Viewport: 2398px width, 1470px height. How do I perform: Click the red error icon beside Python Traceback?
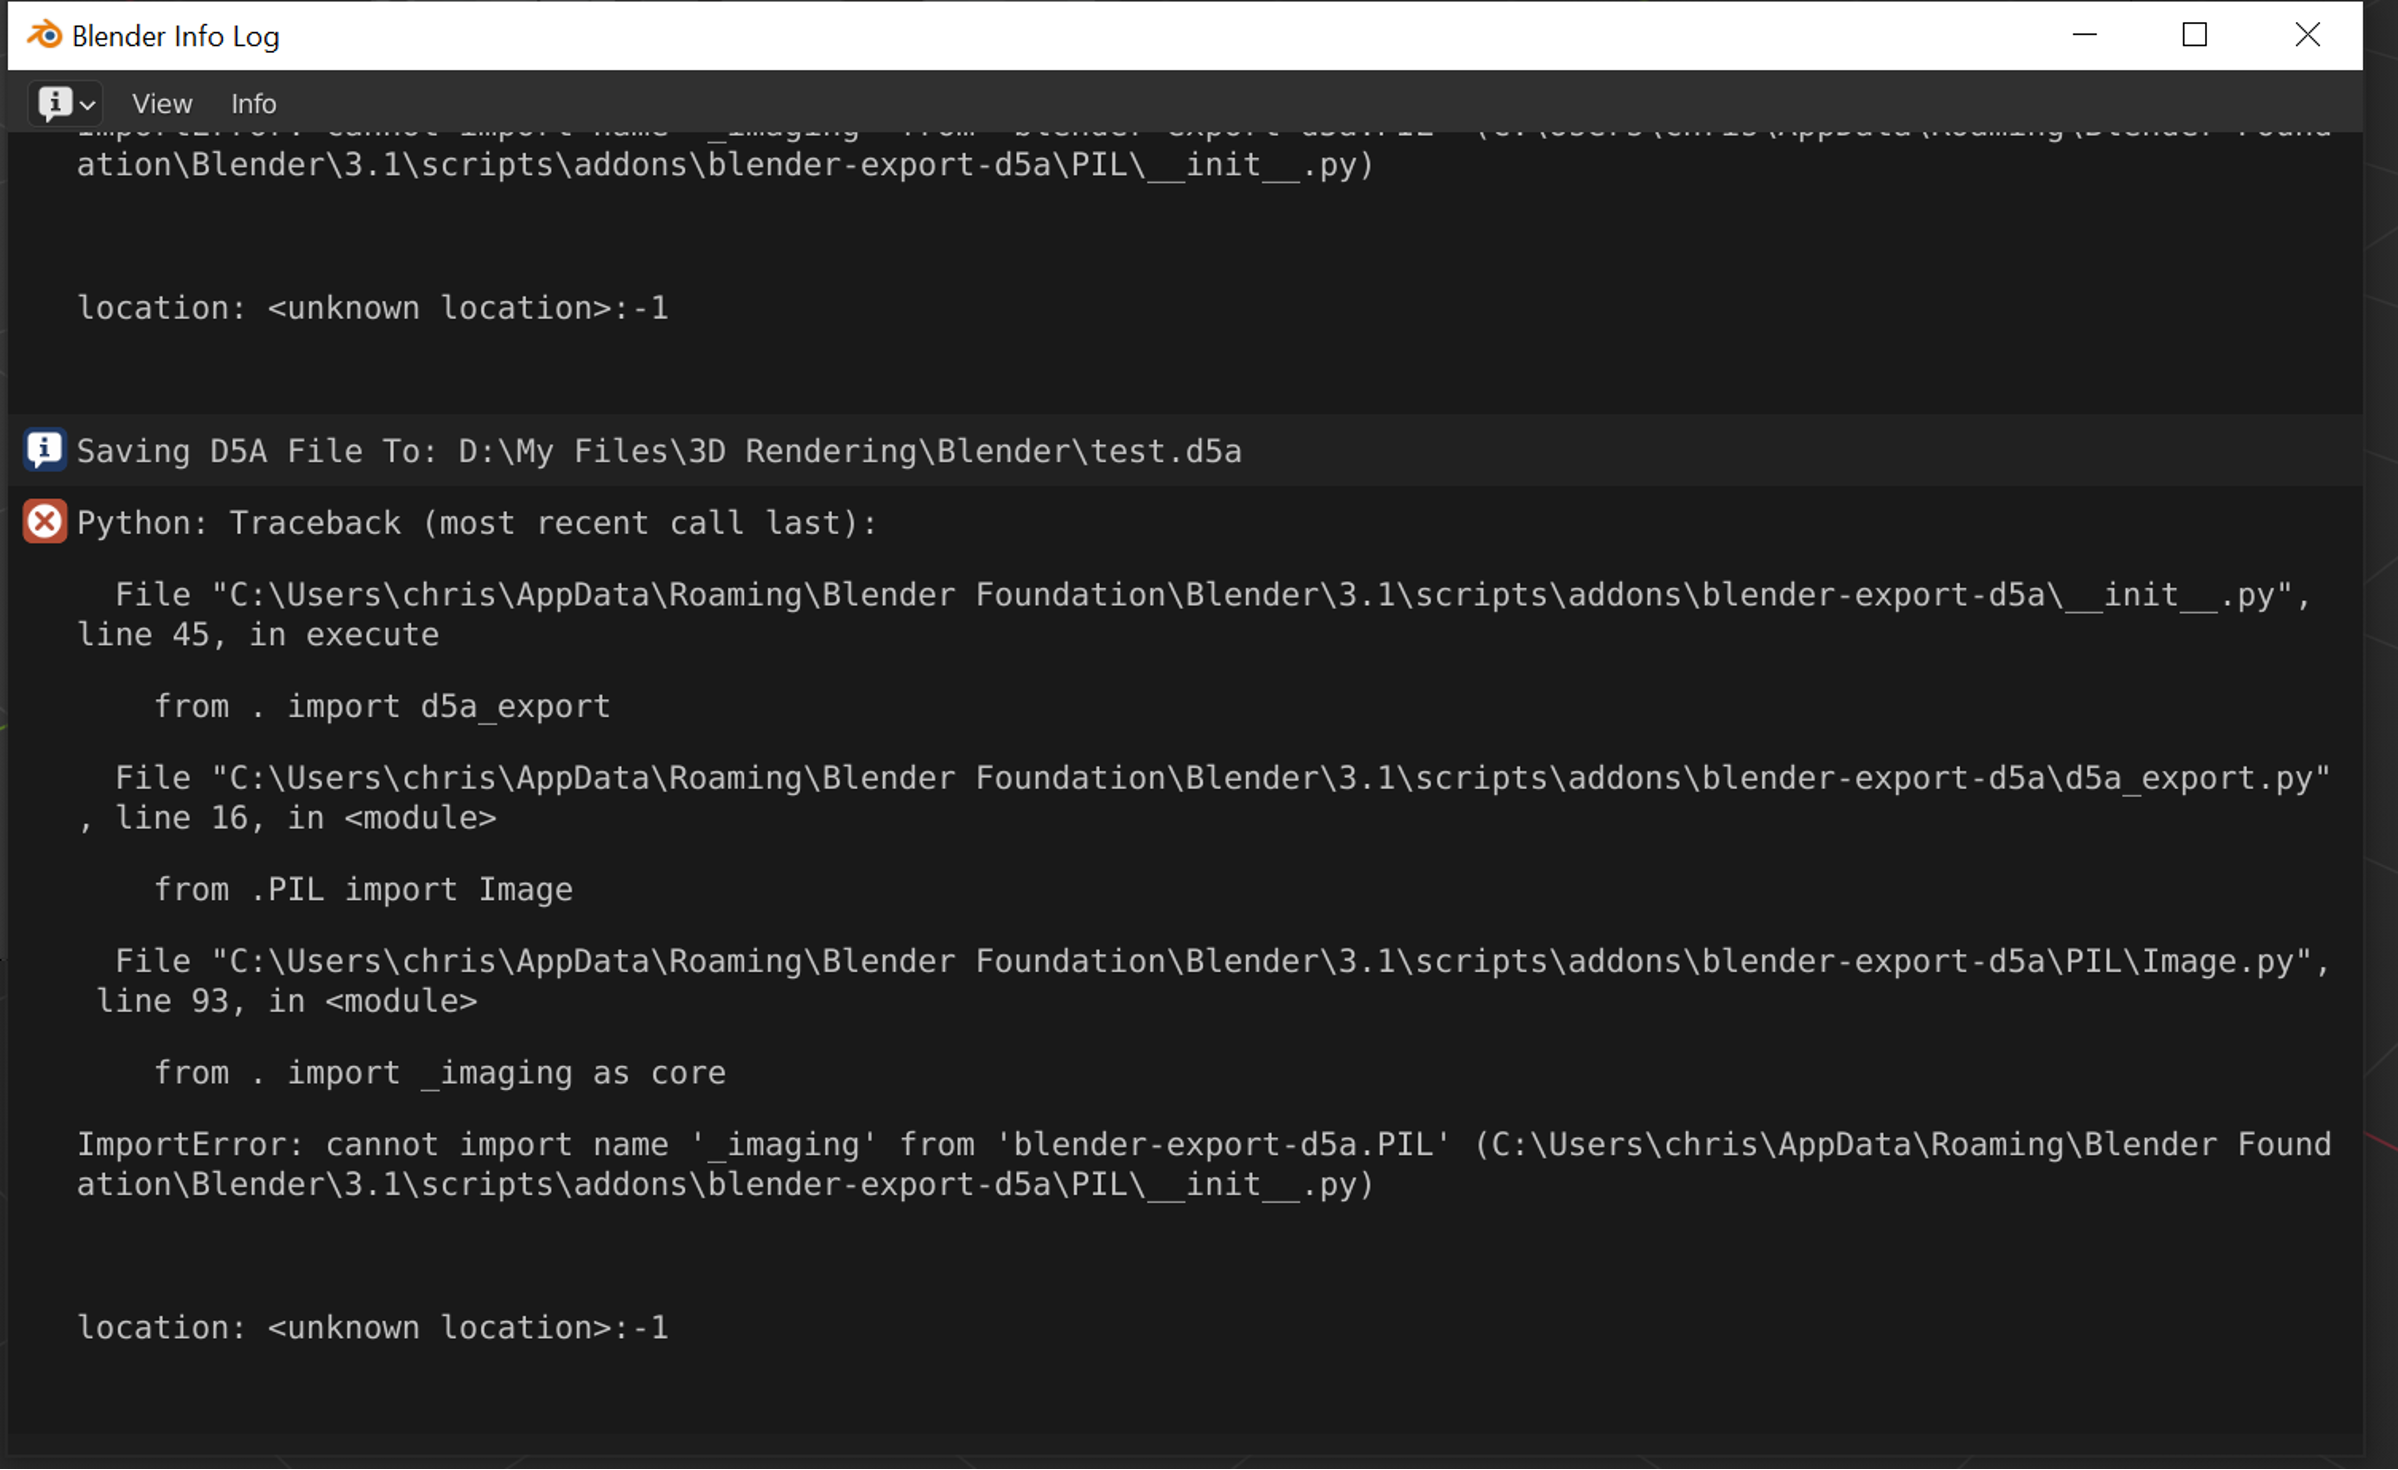tap(45, 522)
